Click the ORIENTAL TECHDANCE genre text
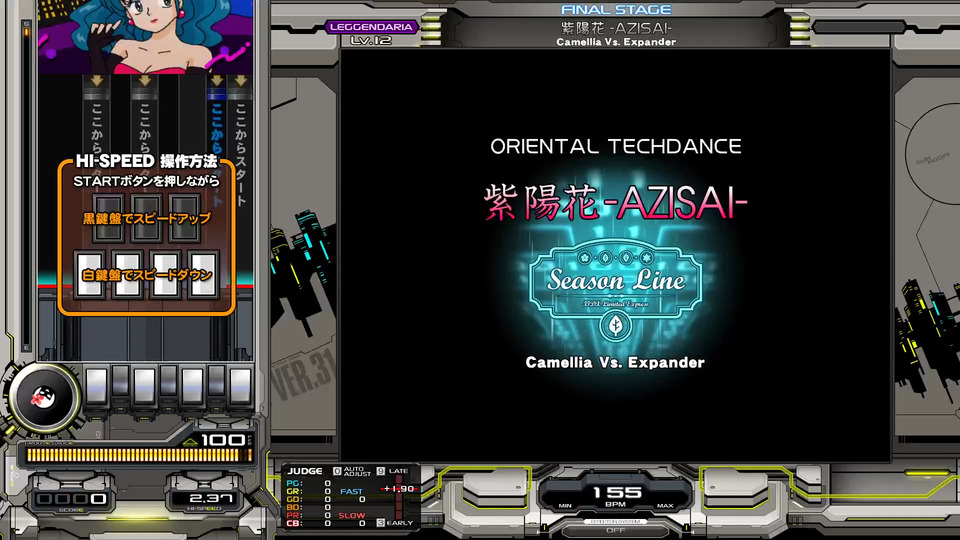Viewport: 960px width, 540px height. 616,146
